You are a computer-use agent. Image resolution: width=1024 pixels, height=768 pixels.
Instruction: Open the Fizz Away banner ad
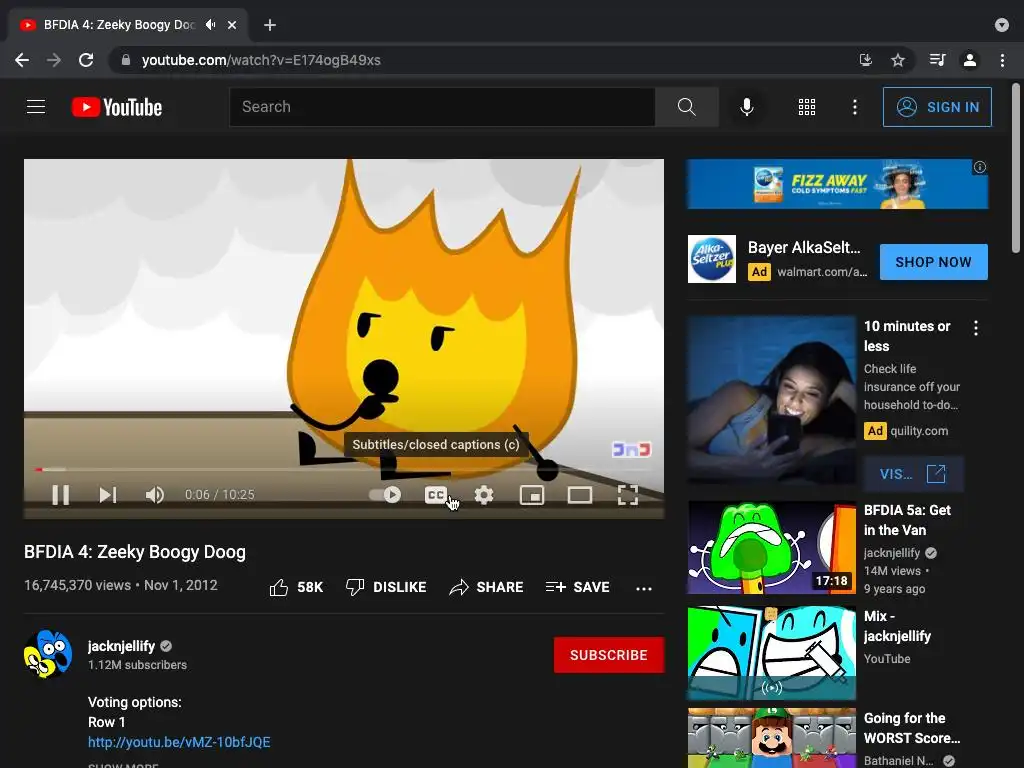837,184
